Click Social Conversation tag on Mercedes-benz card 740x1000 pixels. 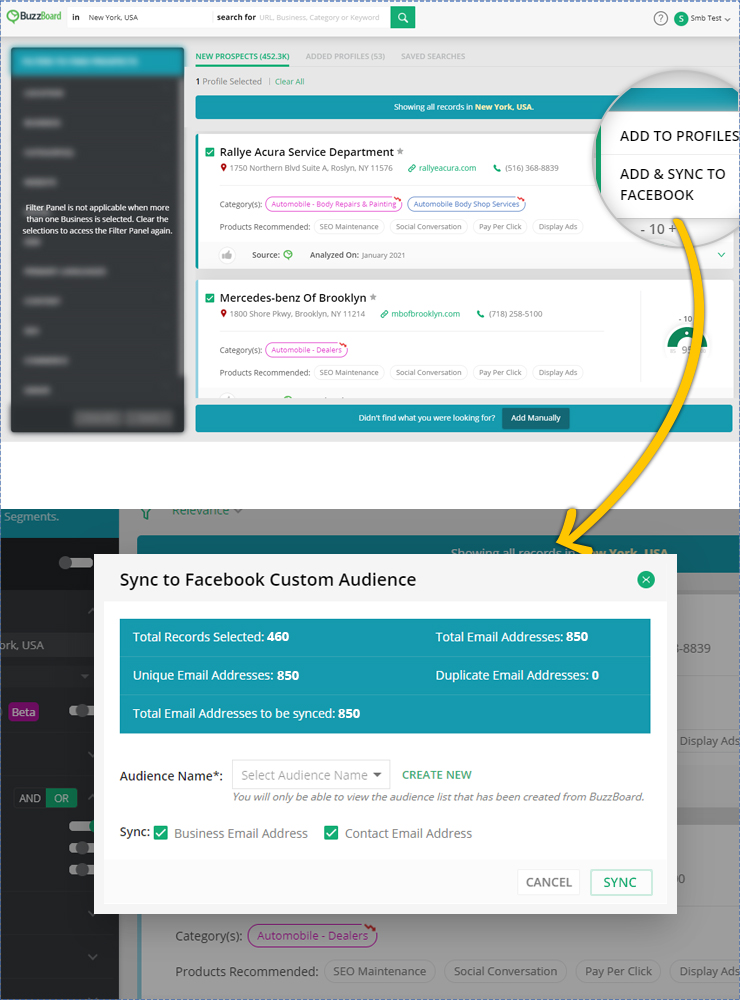429,372
